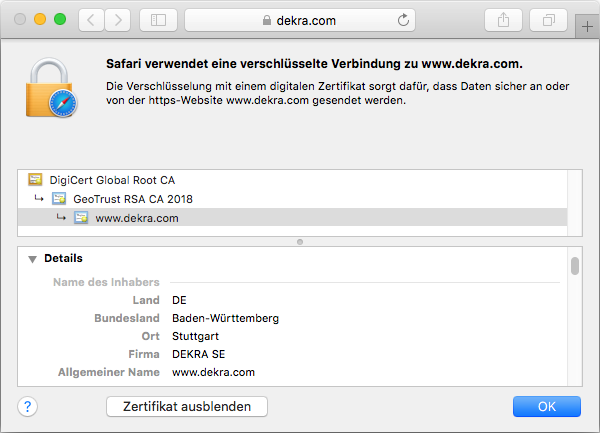Show all tabs overview icon
This screenshot has width=600, height=433.
click(548, 20)
